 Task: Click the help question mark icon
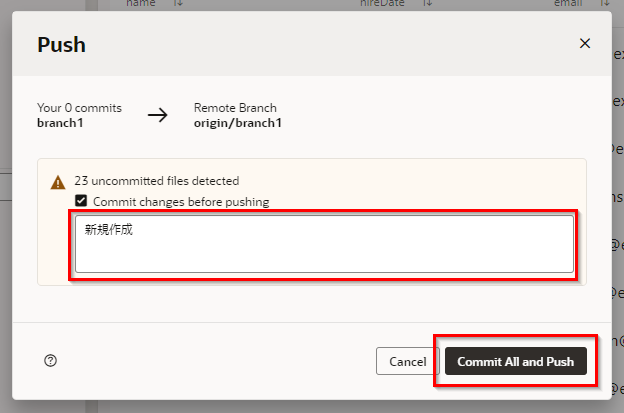[x=51, y=361]
